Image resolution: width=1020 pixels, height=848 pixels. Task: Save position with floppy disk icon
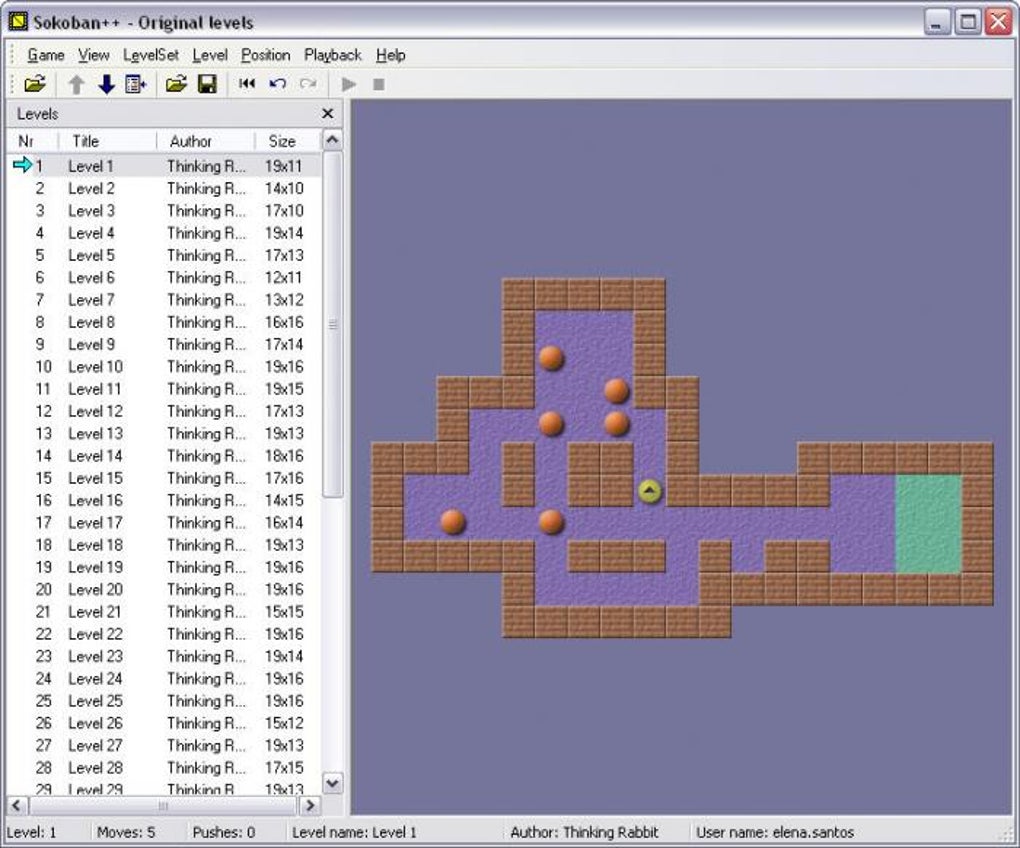click(207, 84)
